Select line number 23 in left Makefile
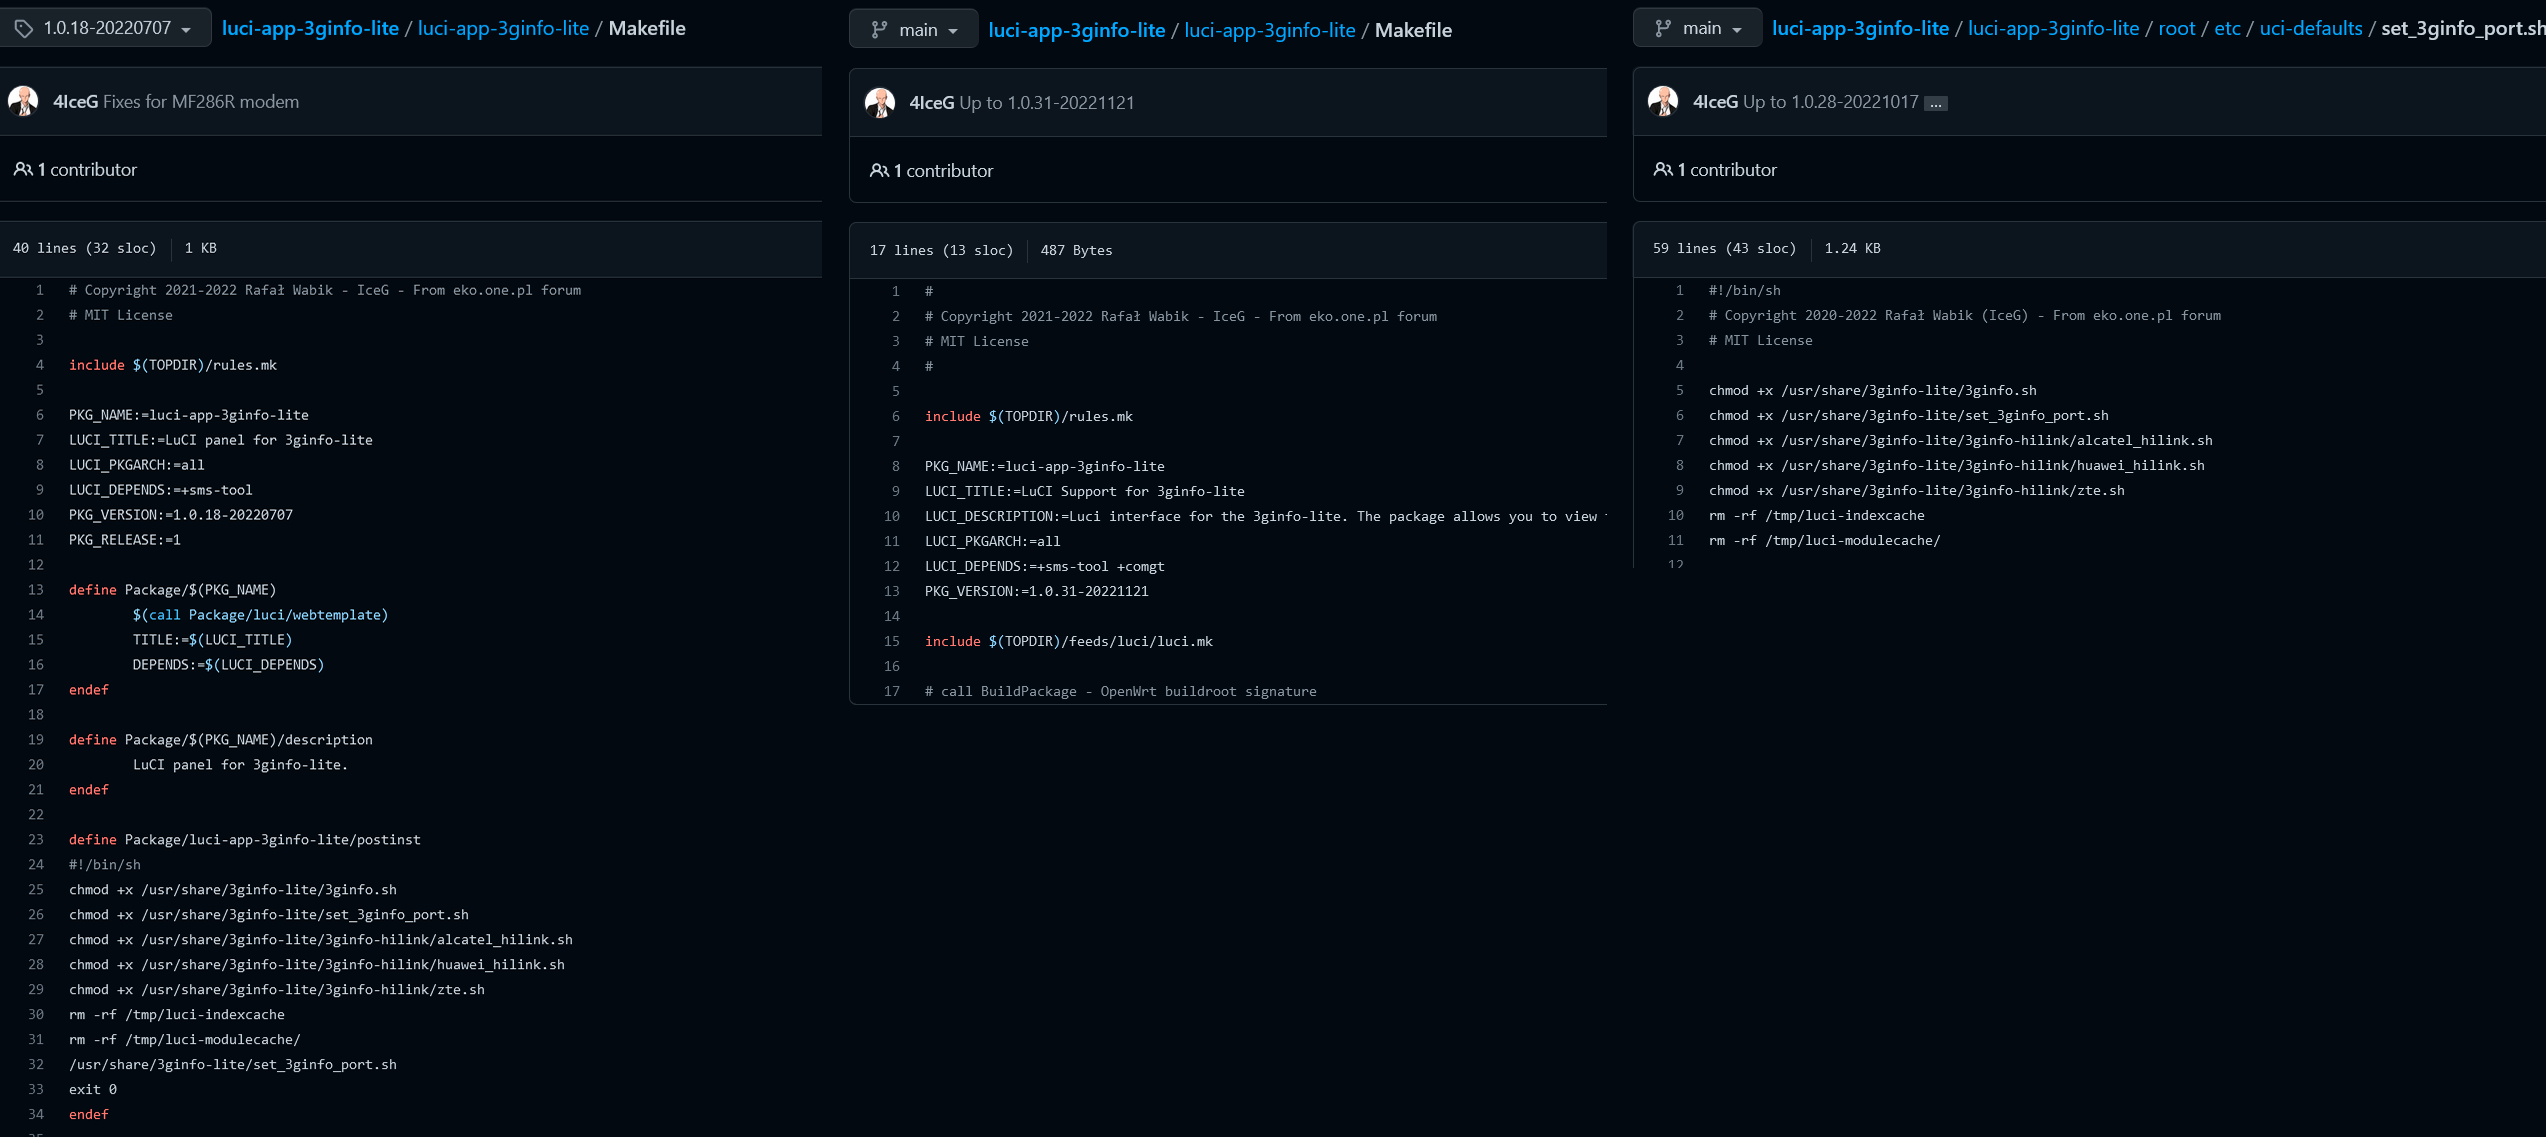This screenshot has width=2546, height=1137. 36,840
